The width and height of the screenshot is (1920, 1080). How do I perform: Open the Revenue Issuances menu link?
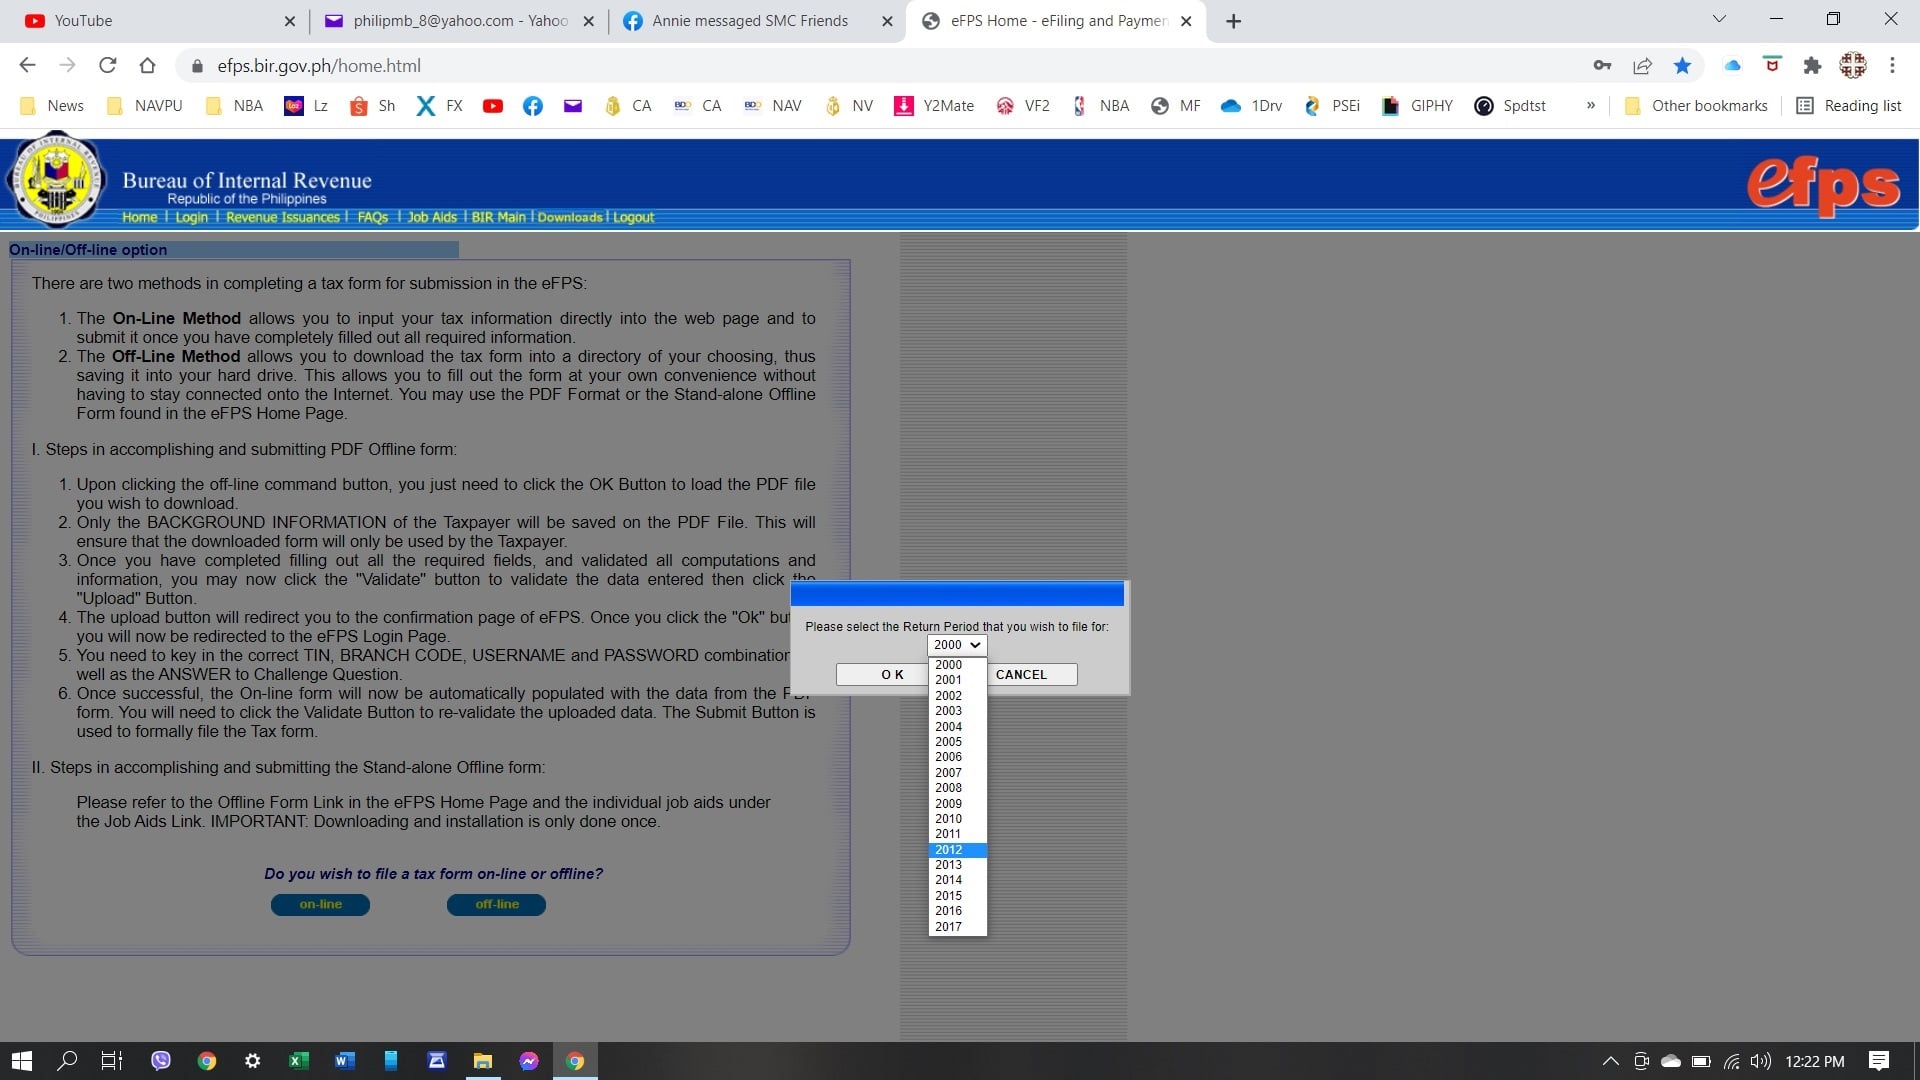click(x=282, y=217)
